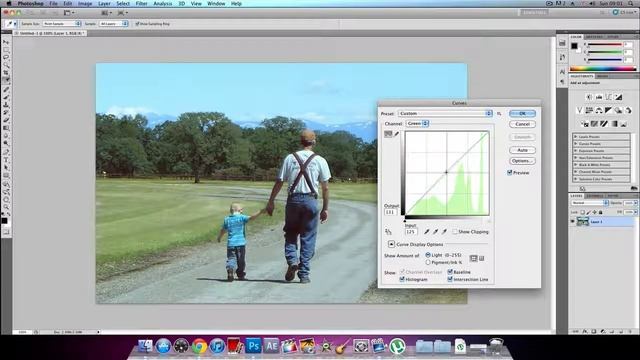Select Pigment/Ink % radio button

(428, 262)
